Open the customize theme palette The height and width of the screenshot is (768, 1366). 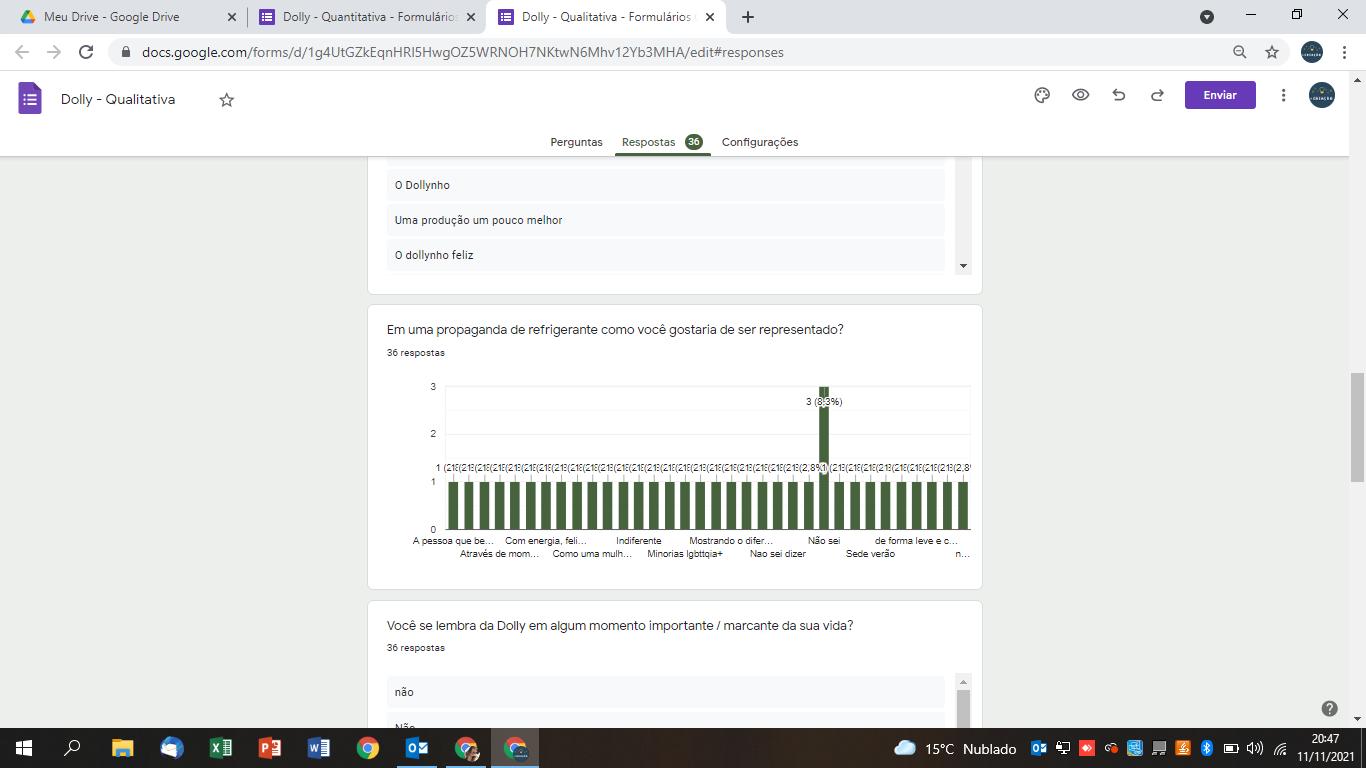coord(1042,95)
